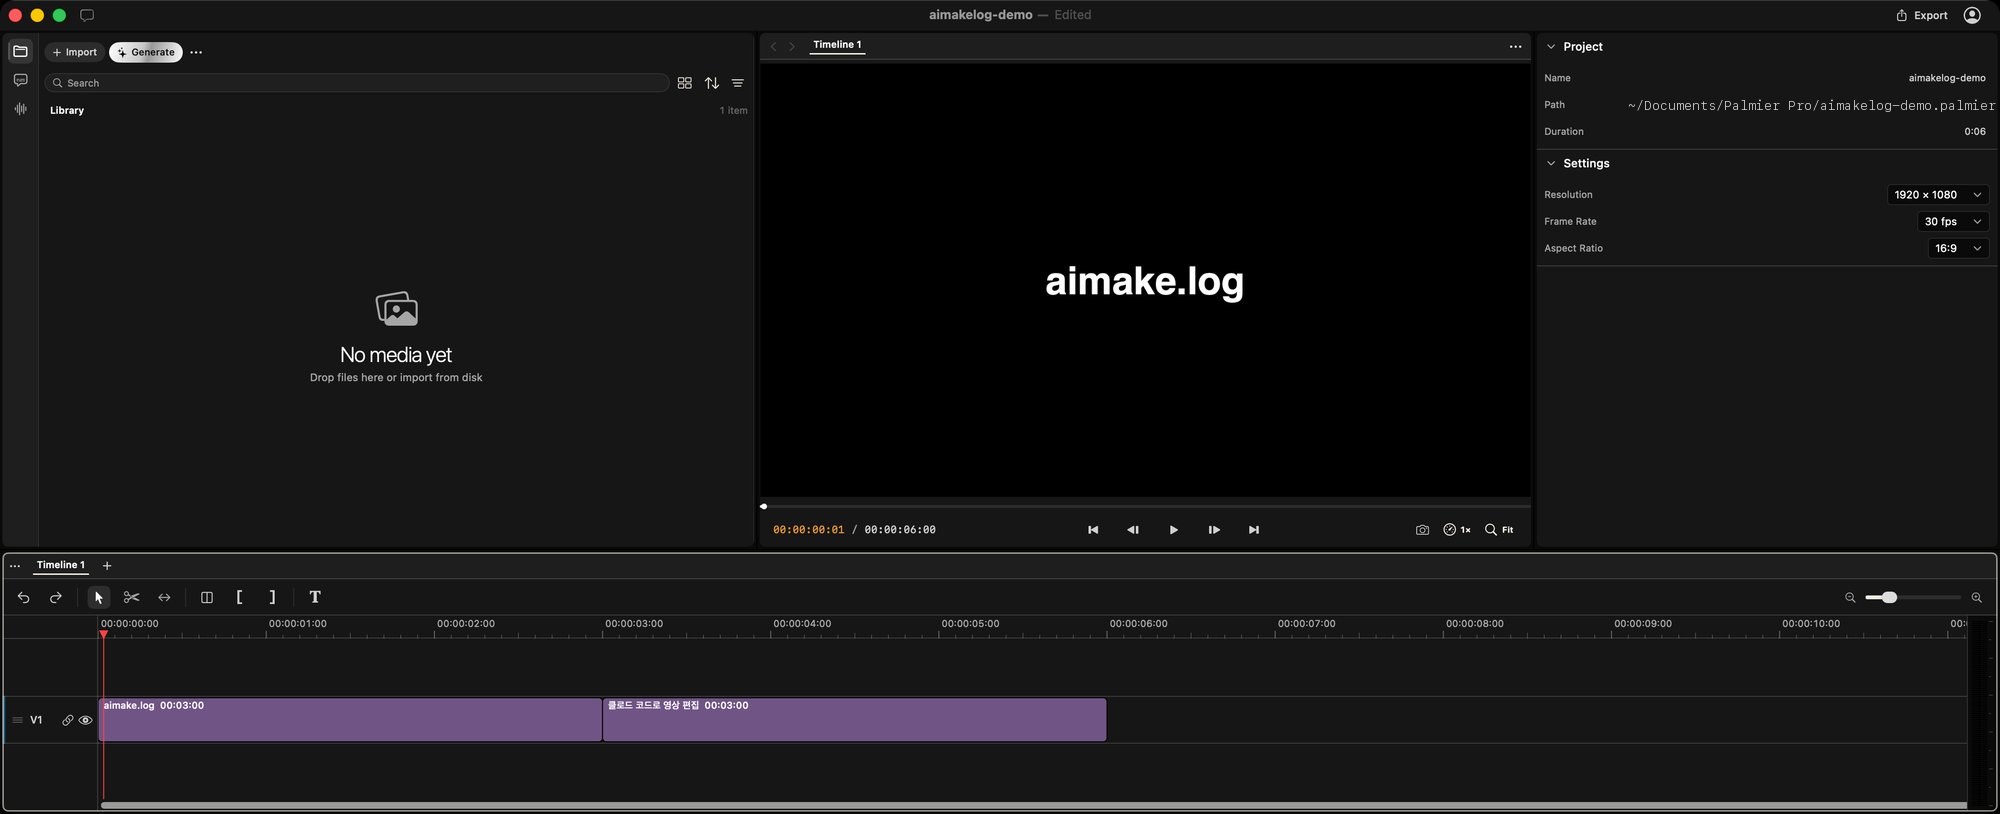Click the title bar chat bubble icon
Viewport: 2000px width, 814px height.
pyautogui.click(x=87, y=15)
